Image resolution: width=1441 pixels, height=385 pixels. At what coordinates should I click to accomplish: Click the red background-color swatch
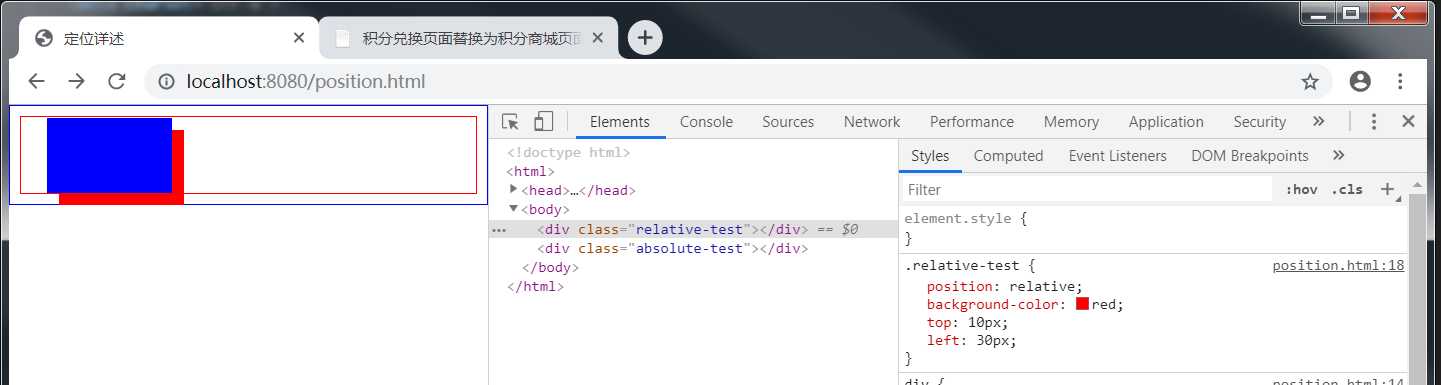(1082, 304)
